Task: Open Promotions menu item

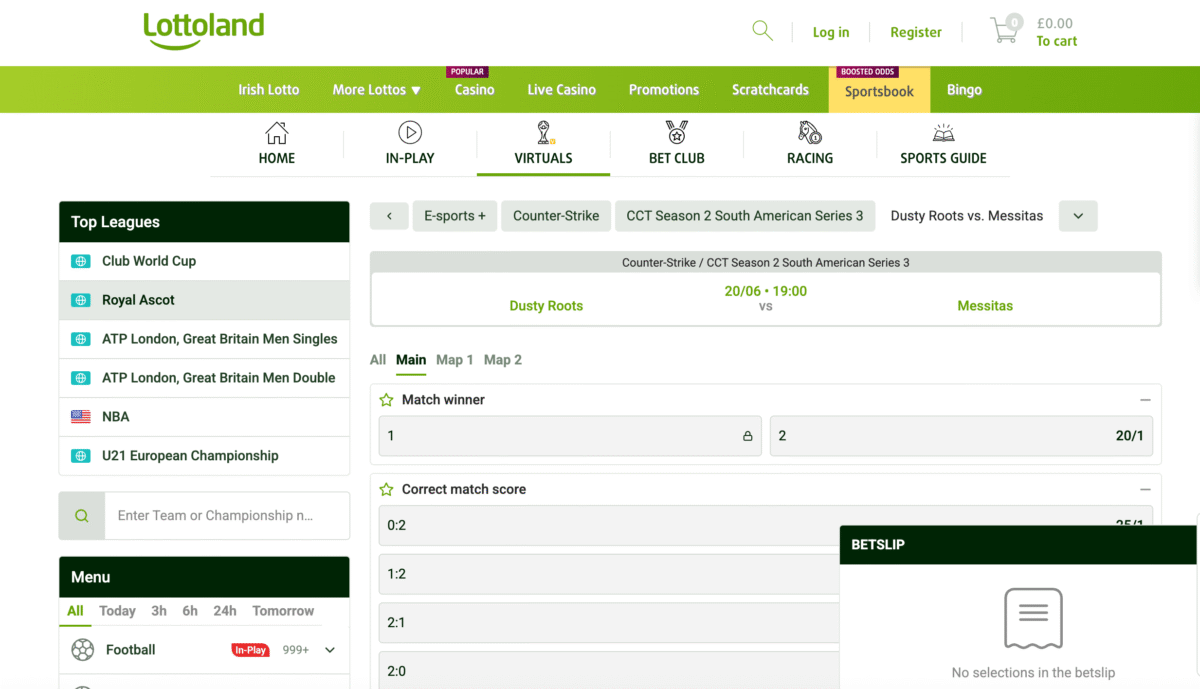Action: pyautogui.click(x=664, y=90)
